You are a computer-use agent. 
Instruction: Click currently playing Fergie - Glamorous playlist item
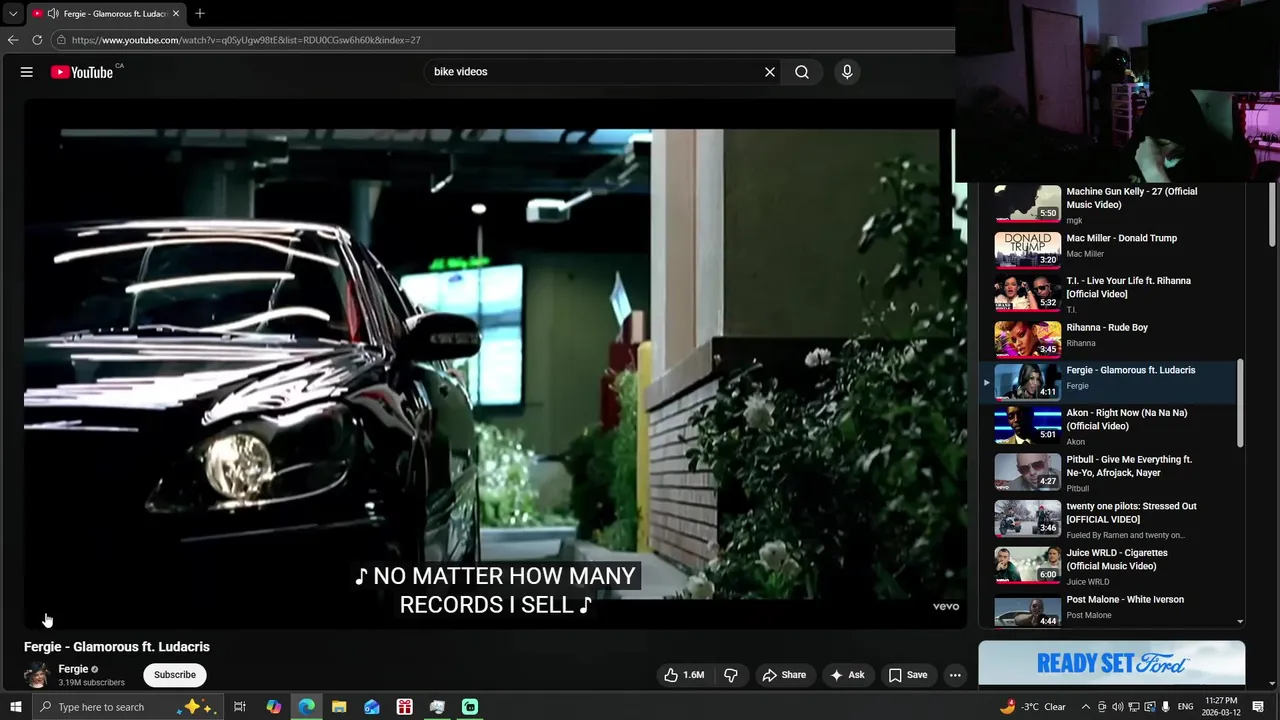1110,382
